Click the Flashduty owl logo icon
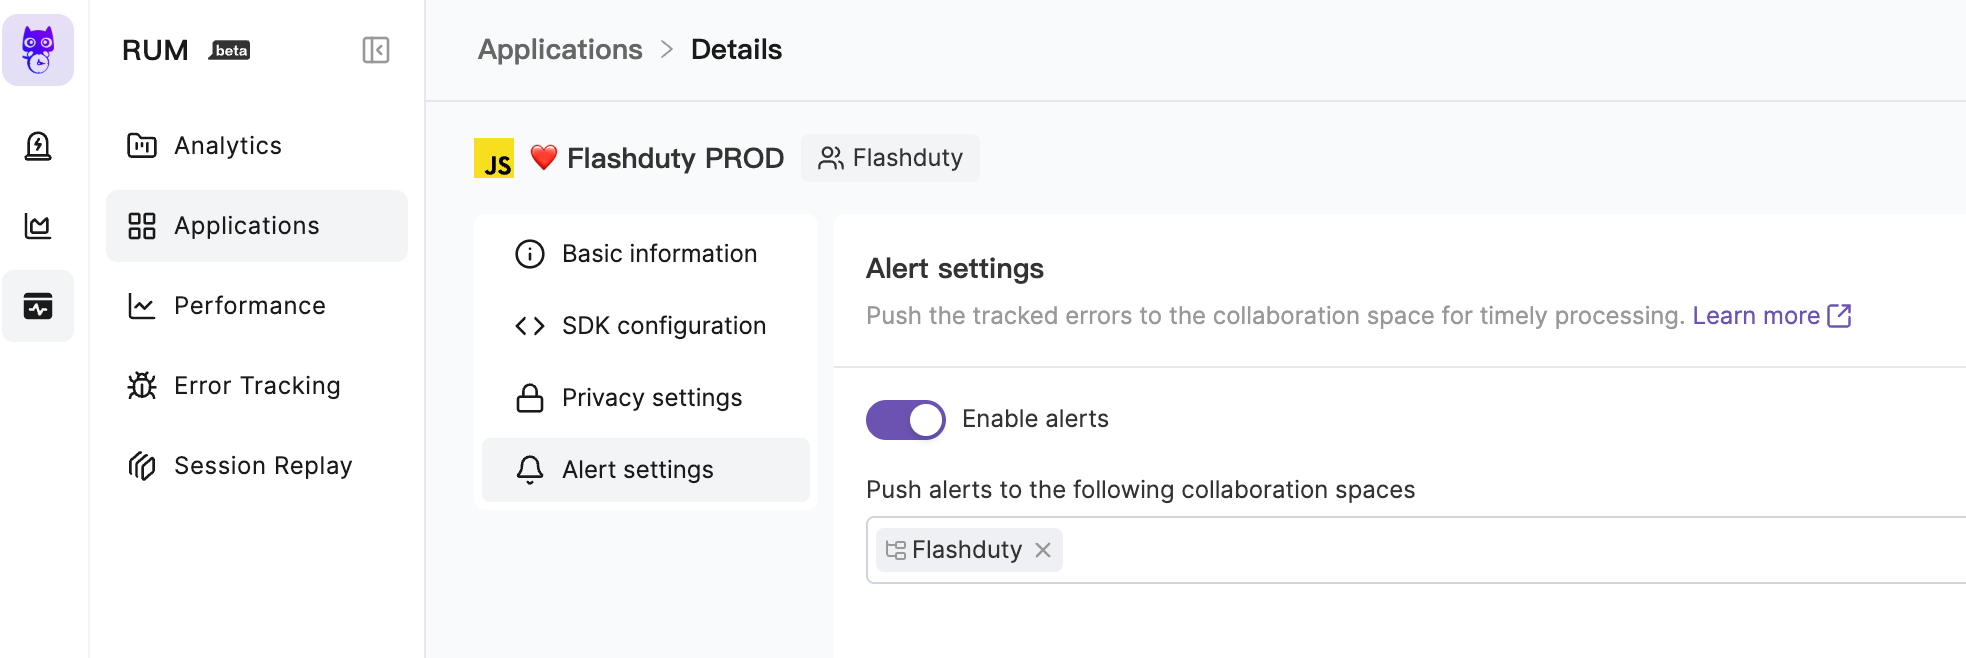 pyautogui.click(x=38, y=50)
